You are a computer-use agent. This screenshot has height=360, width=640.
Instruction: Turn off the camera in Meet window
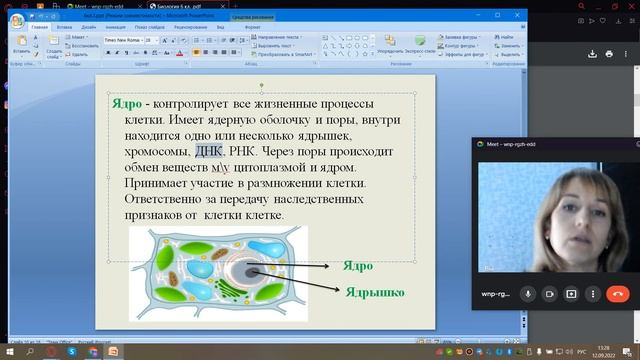(549, 294)
